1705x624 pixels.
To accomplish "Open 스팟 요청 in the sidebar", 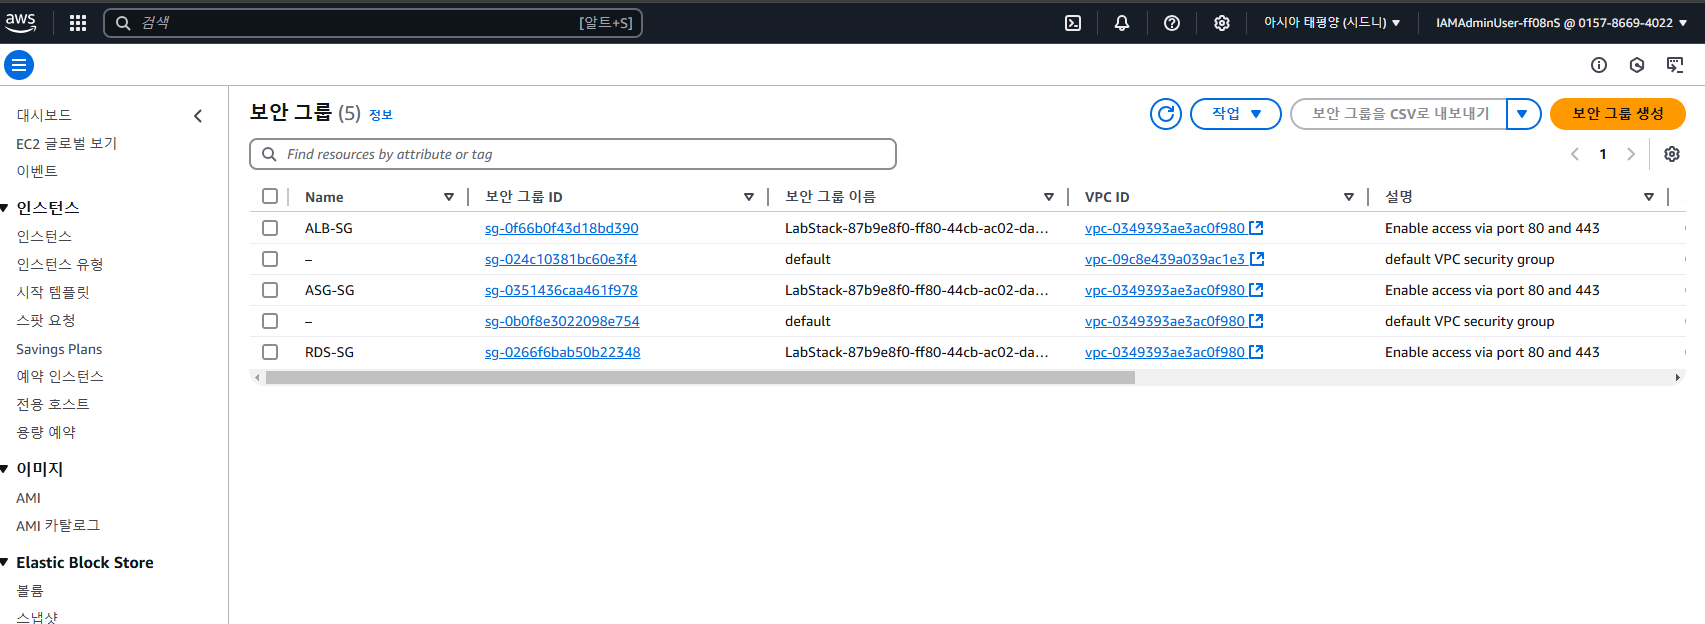I will tap(46, 320).
